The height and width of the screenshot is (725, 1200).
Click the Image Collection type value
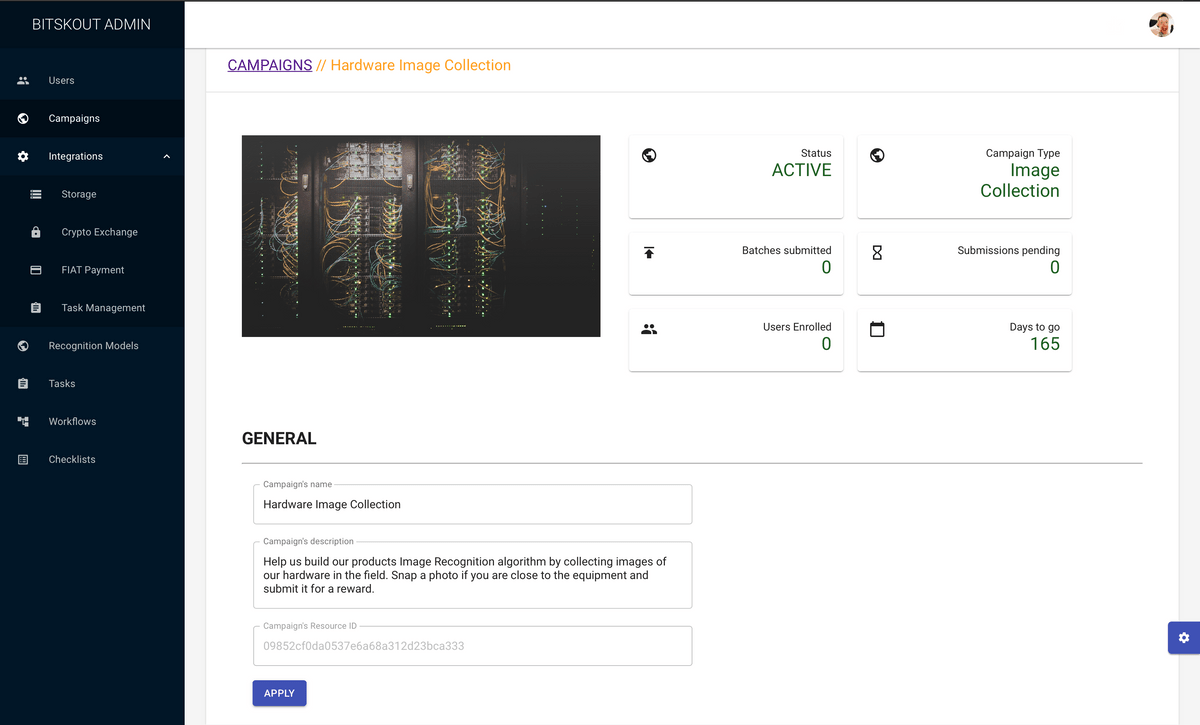pyautogui.click(x=1020, y=180)
